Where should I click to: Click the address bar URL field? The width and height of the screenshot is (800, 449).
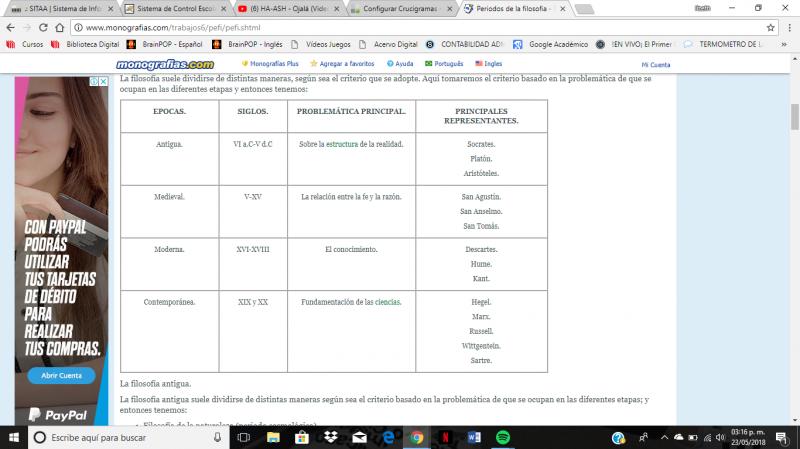pos(423,28)
